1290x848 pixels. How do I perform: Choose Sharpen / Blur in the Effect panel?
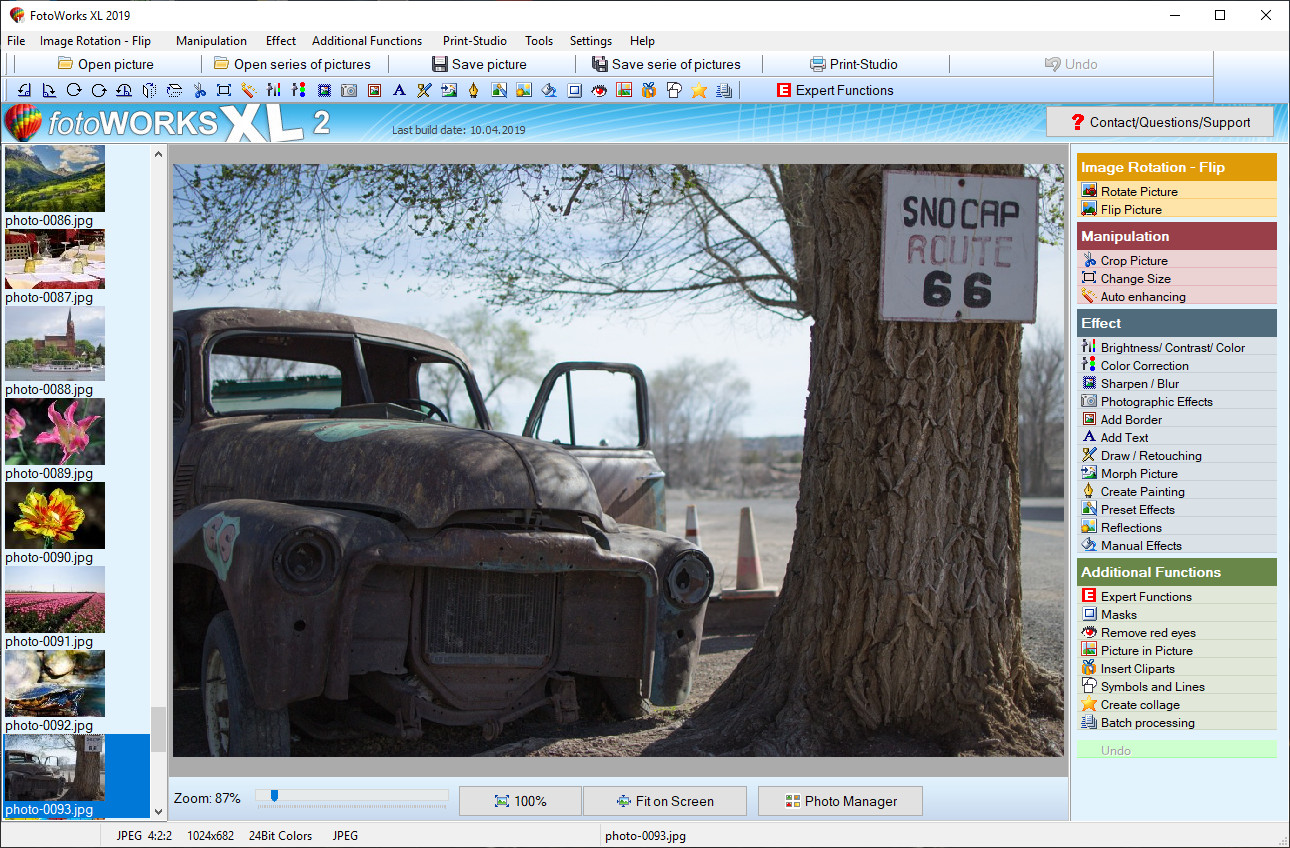point(1140,384)
